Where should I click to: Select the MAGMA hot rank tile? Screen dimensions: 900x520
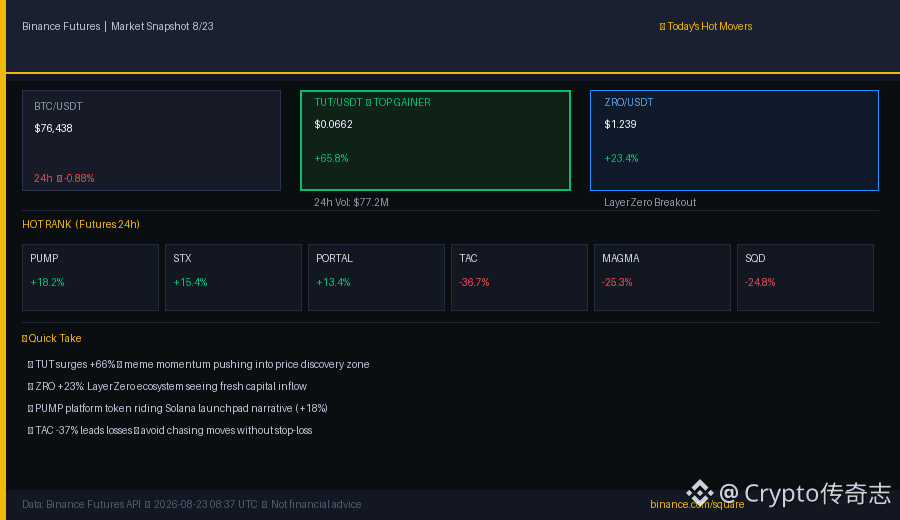(662, 278)
